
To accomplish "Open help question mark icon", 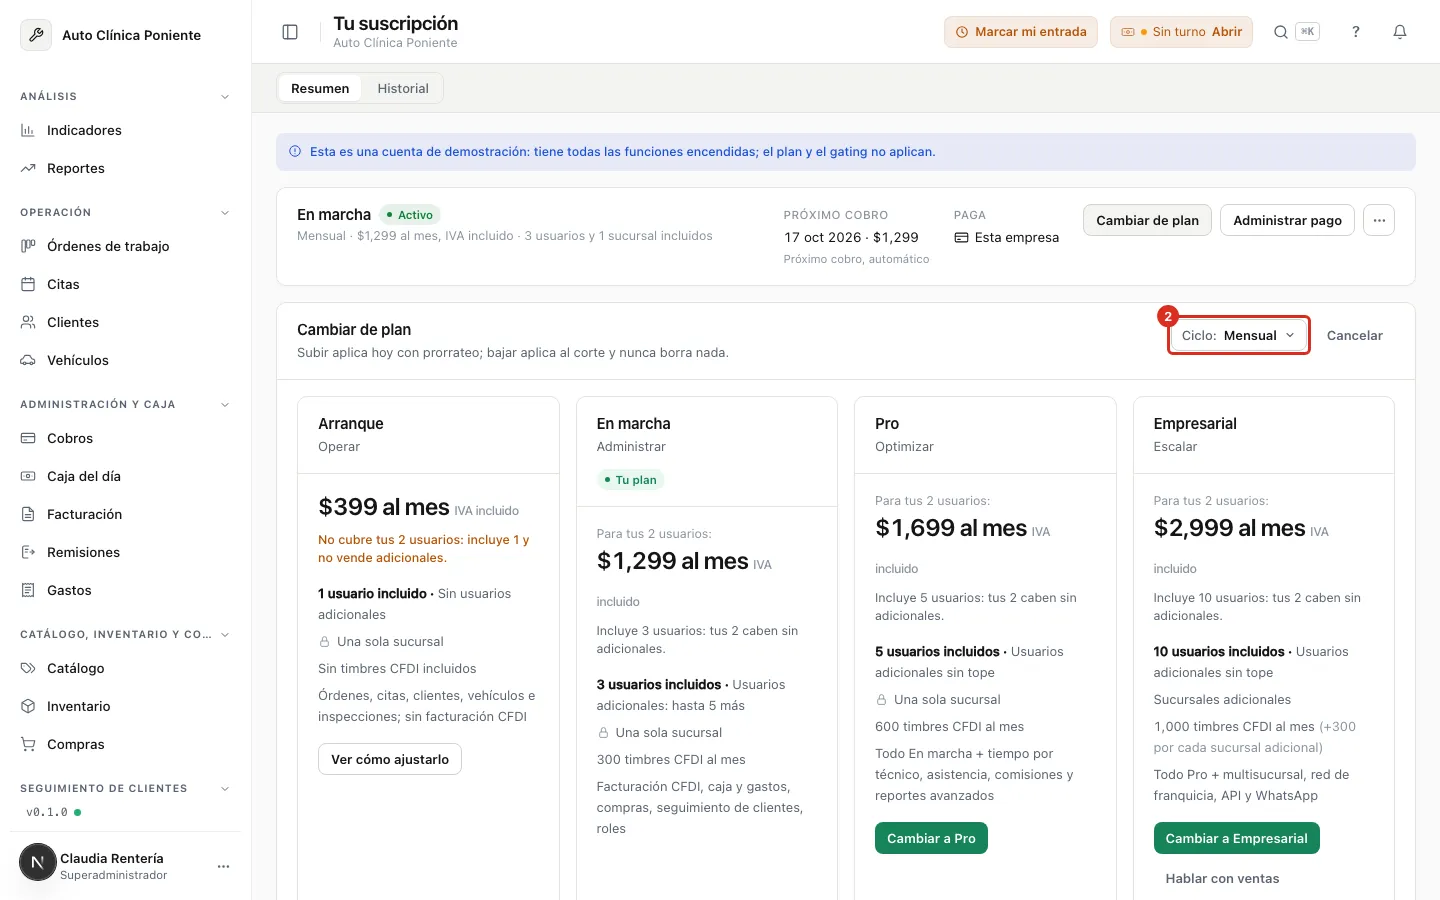I will [1356, 32].
